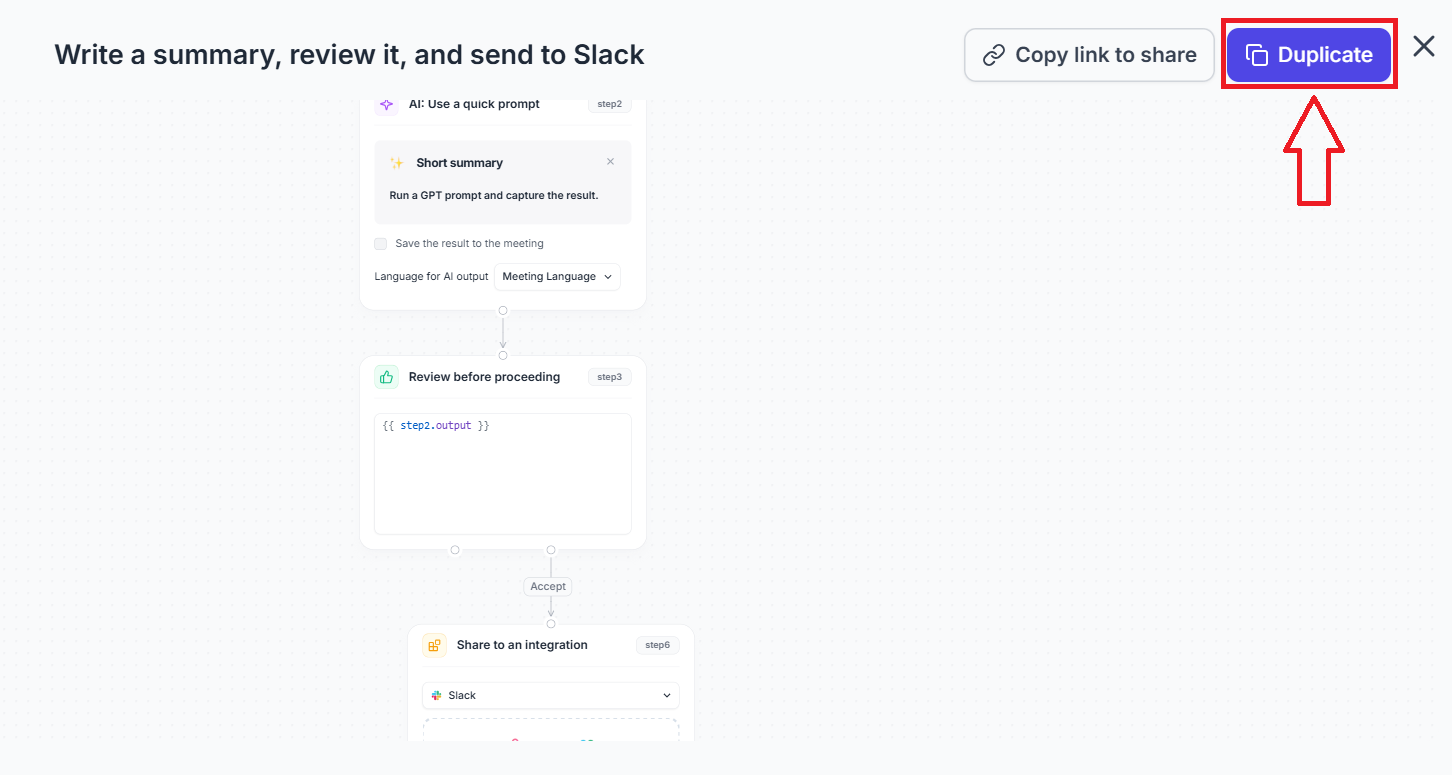This screenshot has height=775, width=1452.
Task: Click inside the step2.output text field
Action: pyautogui.click(x=502, y=474)
